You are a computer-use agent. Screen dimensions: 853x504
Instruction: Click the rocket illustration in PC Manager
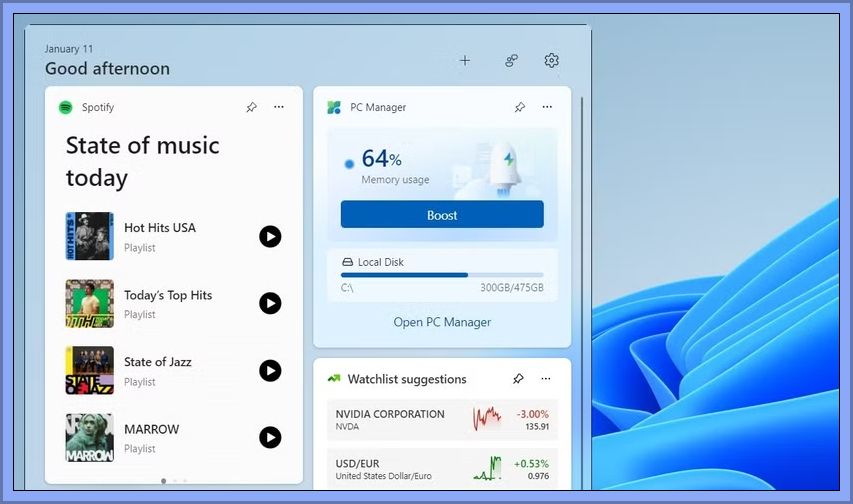(x=504, y=169)
